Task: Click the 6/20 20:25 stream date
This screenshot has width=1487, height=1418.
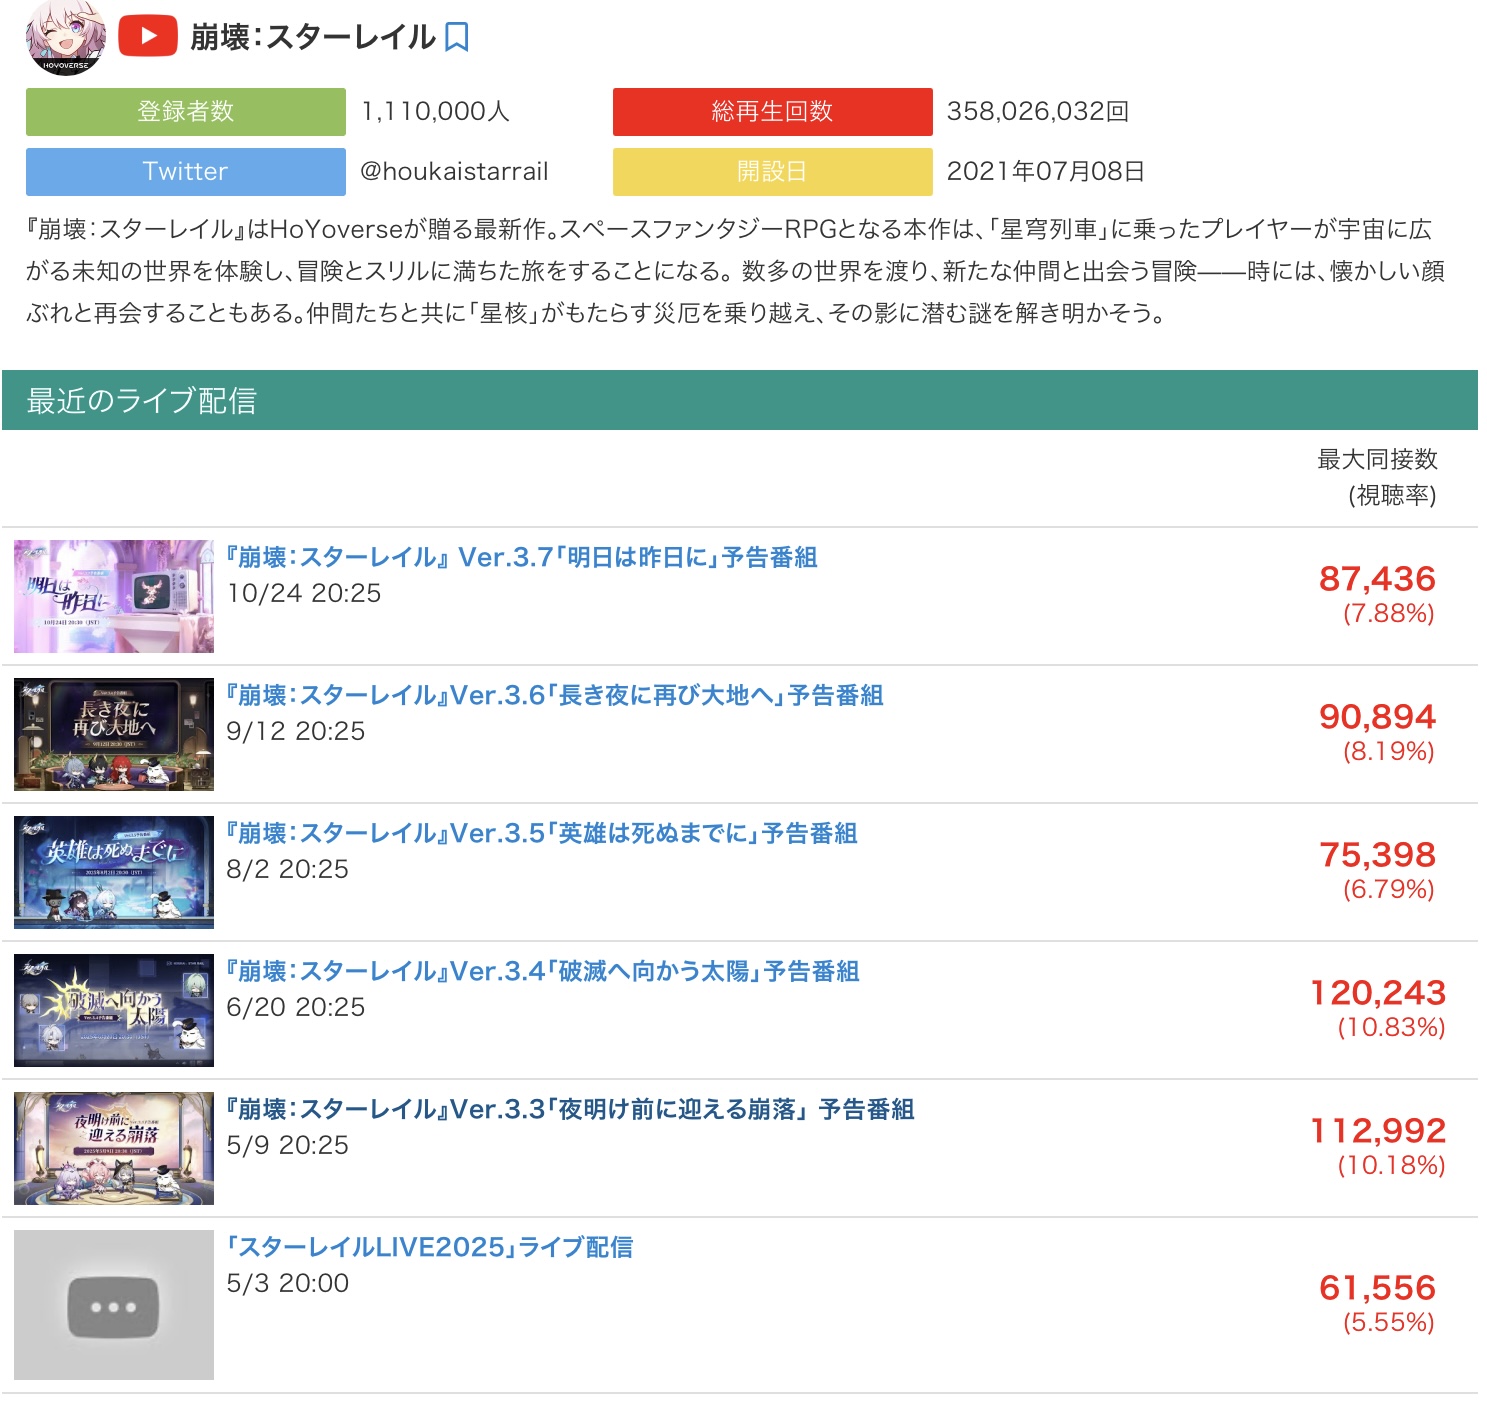Action: pos(296,1007)
